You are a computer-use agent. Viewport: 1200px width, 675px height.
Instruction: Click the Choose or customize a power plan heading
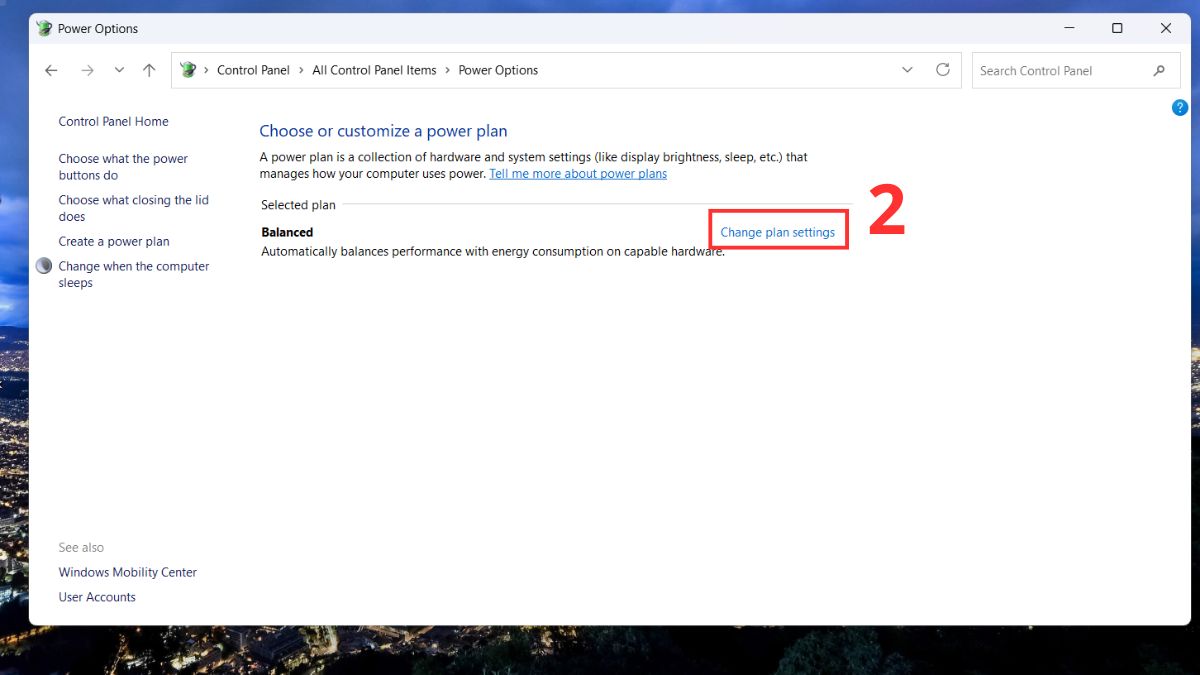[x=383, y=131]
